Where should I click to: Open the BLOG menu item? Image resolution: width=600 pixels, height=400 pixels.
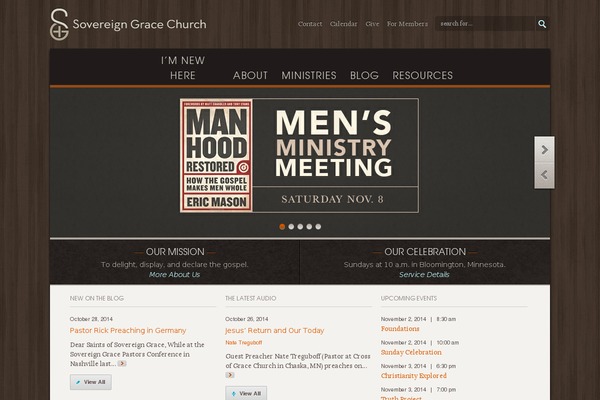point(364,75)
